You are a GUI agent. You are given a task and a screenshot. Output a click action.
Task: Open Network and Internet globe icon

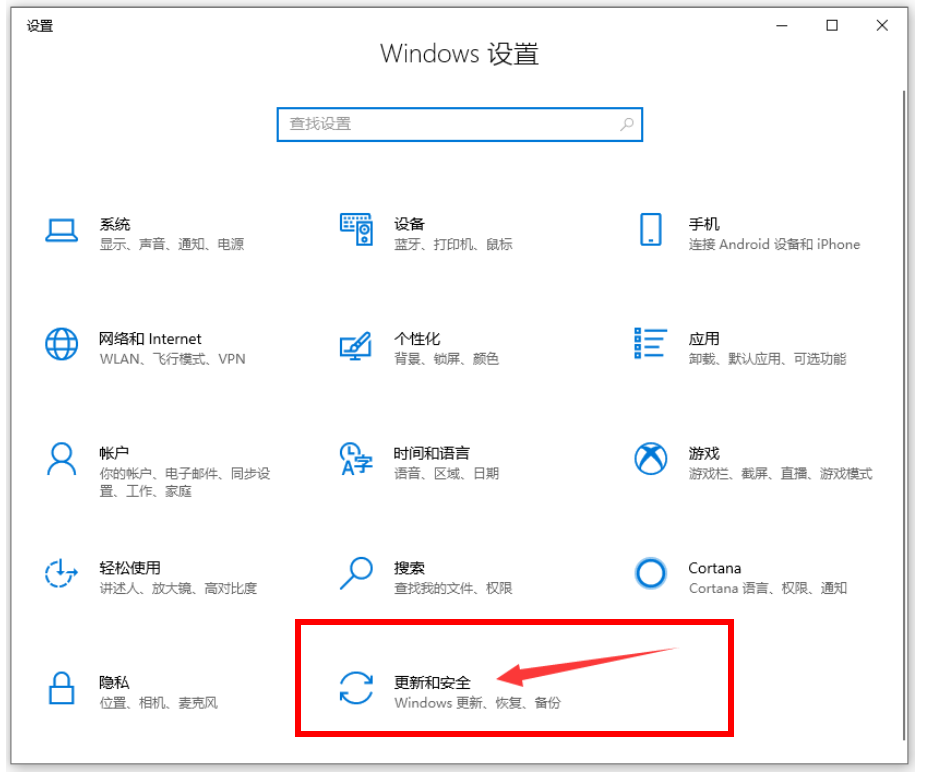click(x=61, y=344)
